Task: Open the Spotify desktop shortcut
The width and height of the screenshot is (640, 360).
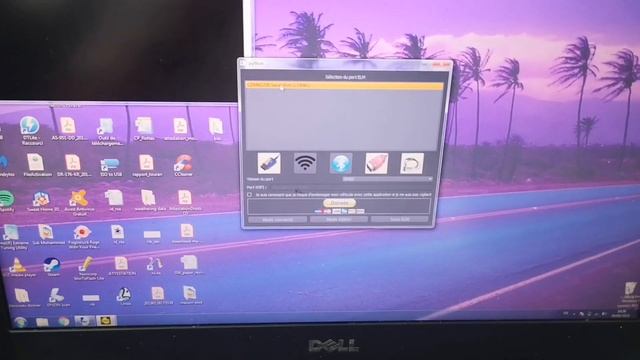Action: pyautogui.click(x=6, y=201)
